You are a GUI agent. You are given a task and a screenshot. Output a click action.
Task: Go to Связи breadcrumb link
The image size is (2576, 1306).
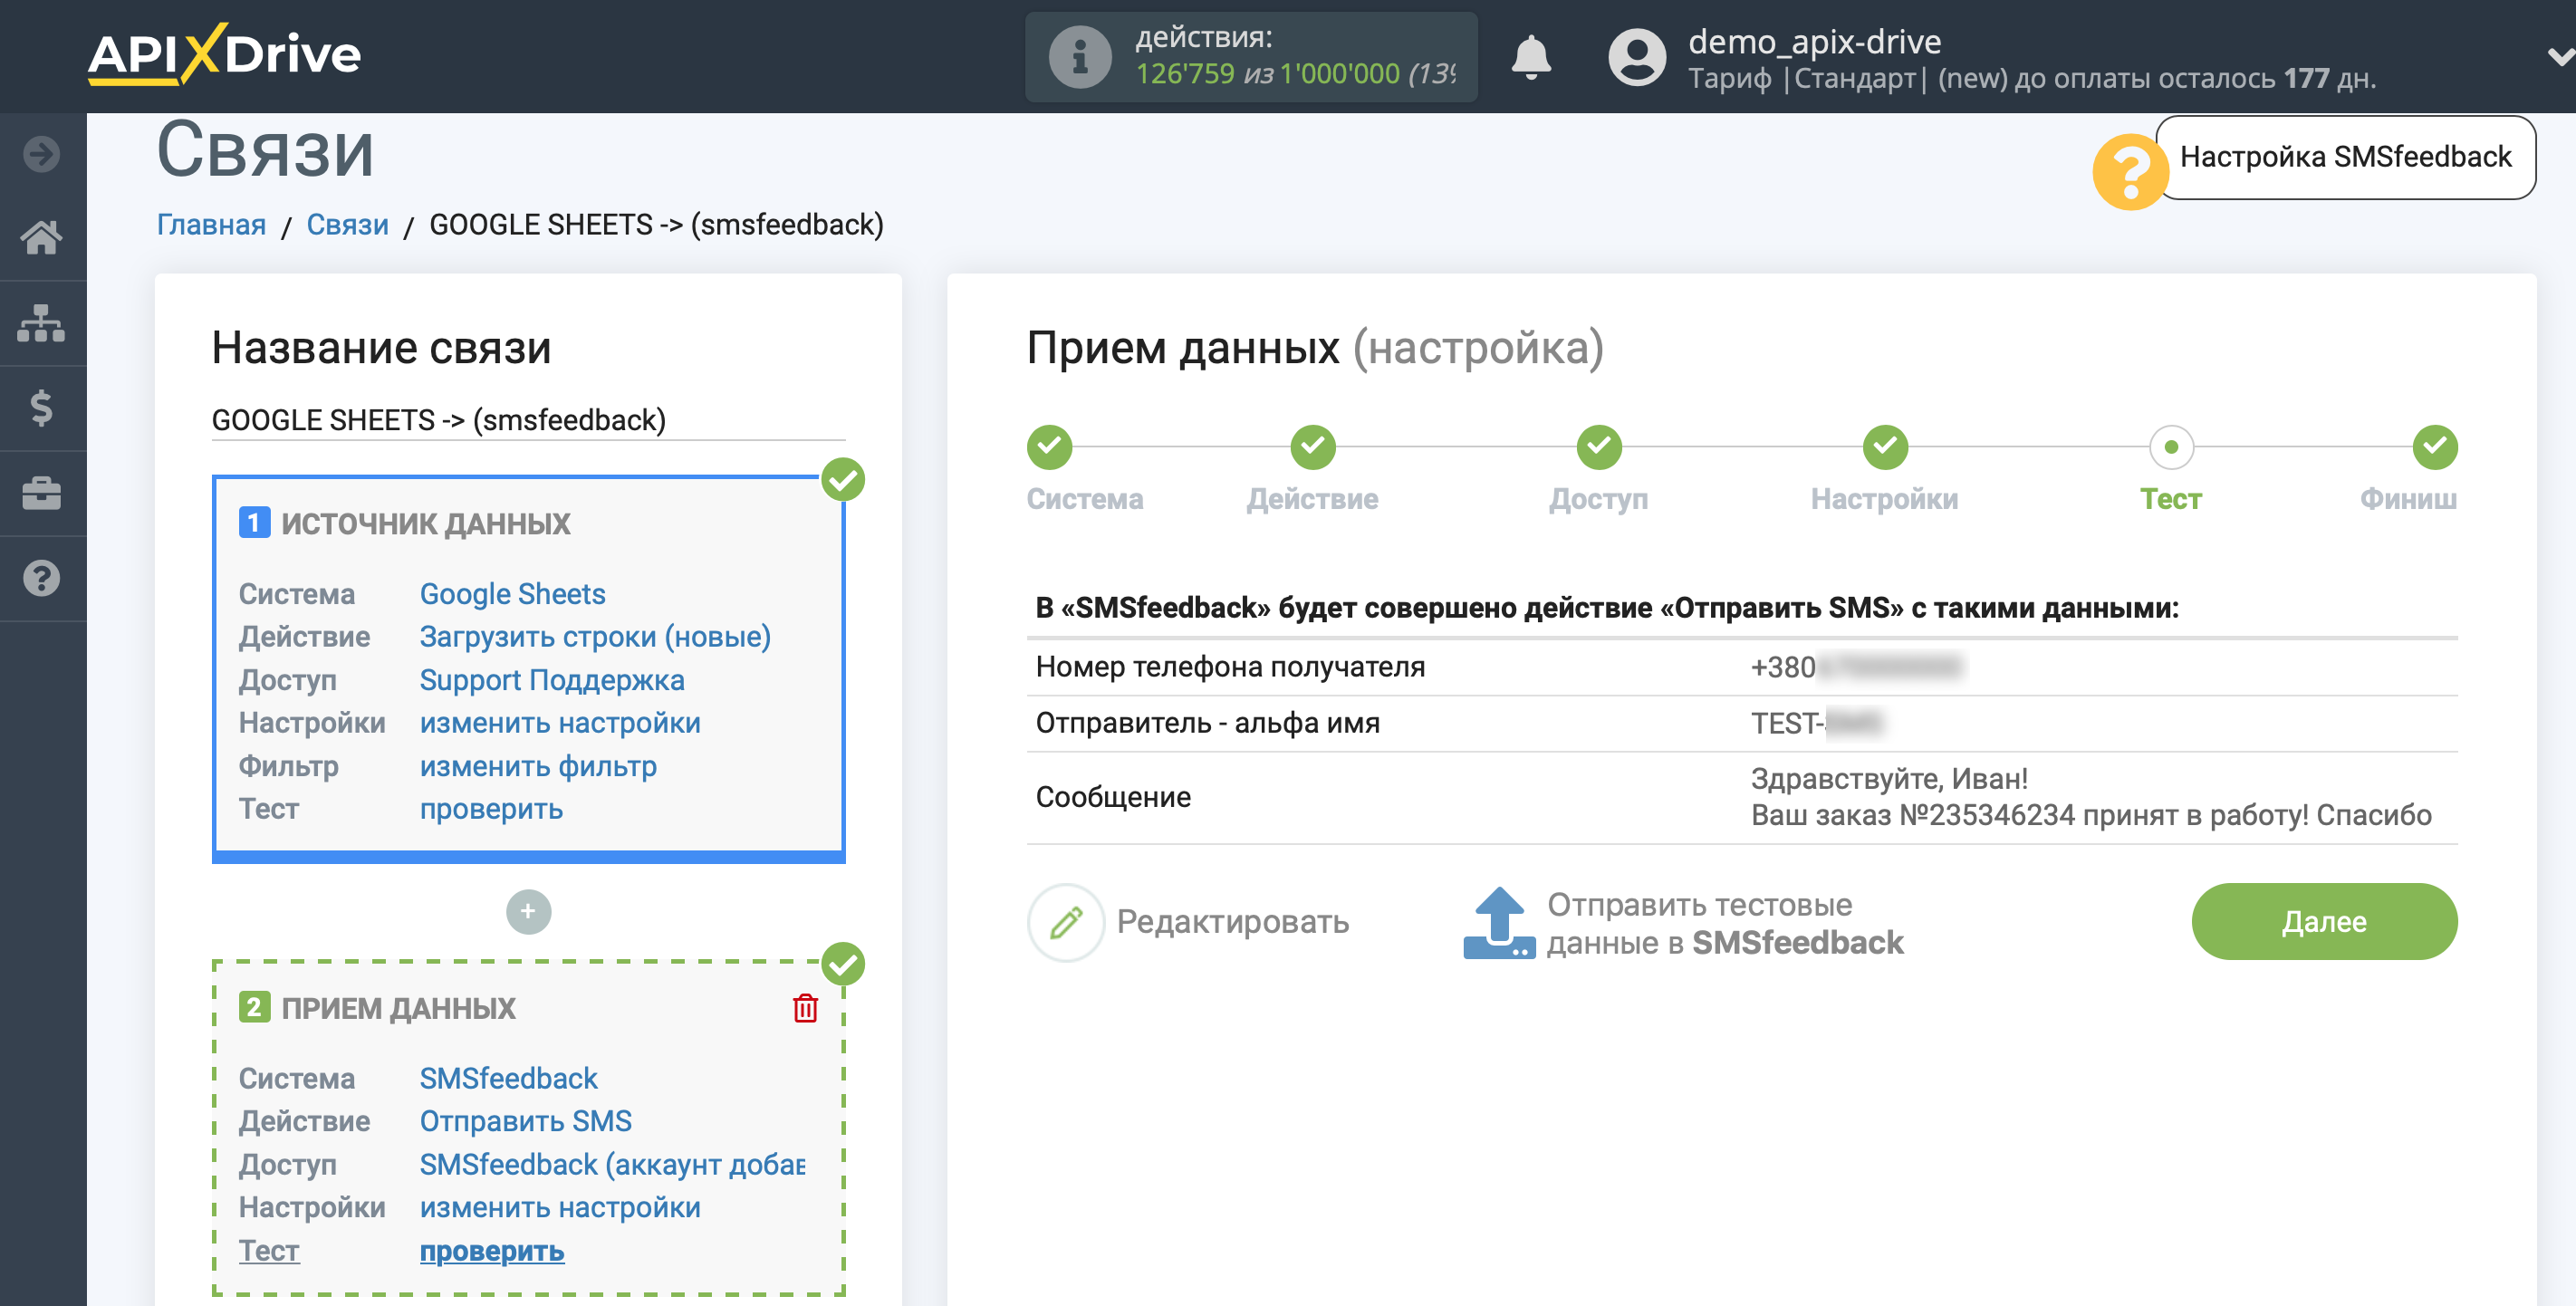[x=347, y=225]
